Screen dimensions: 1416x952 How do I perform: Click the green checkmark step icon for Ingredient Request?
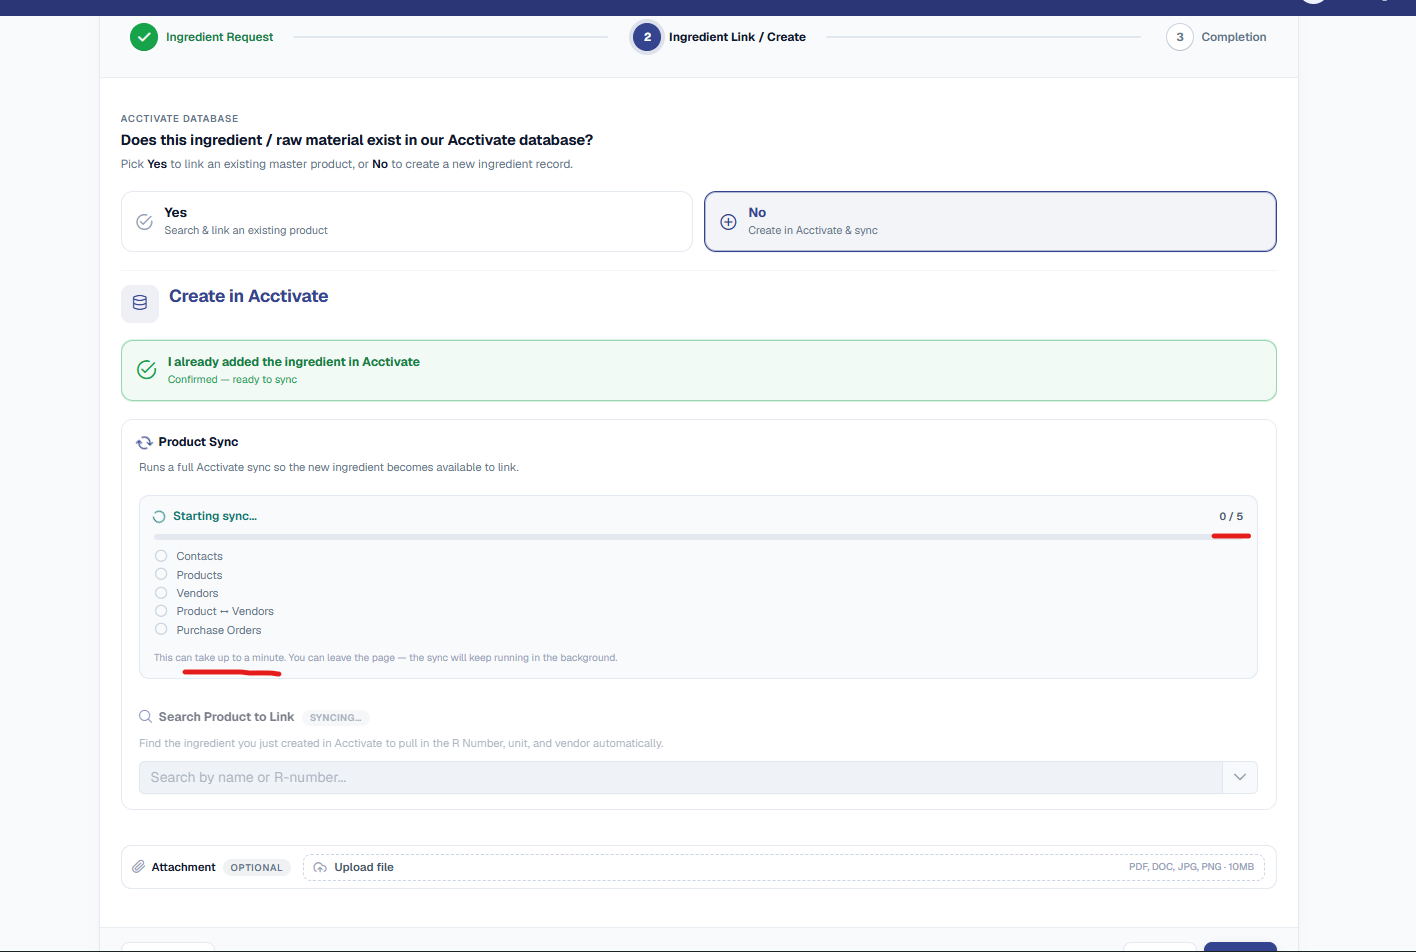point(144,37)
